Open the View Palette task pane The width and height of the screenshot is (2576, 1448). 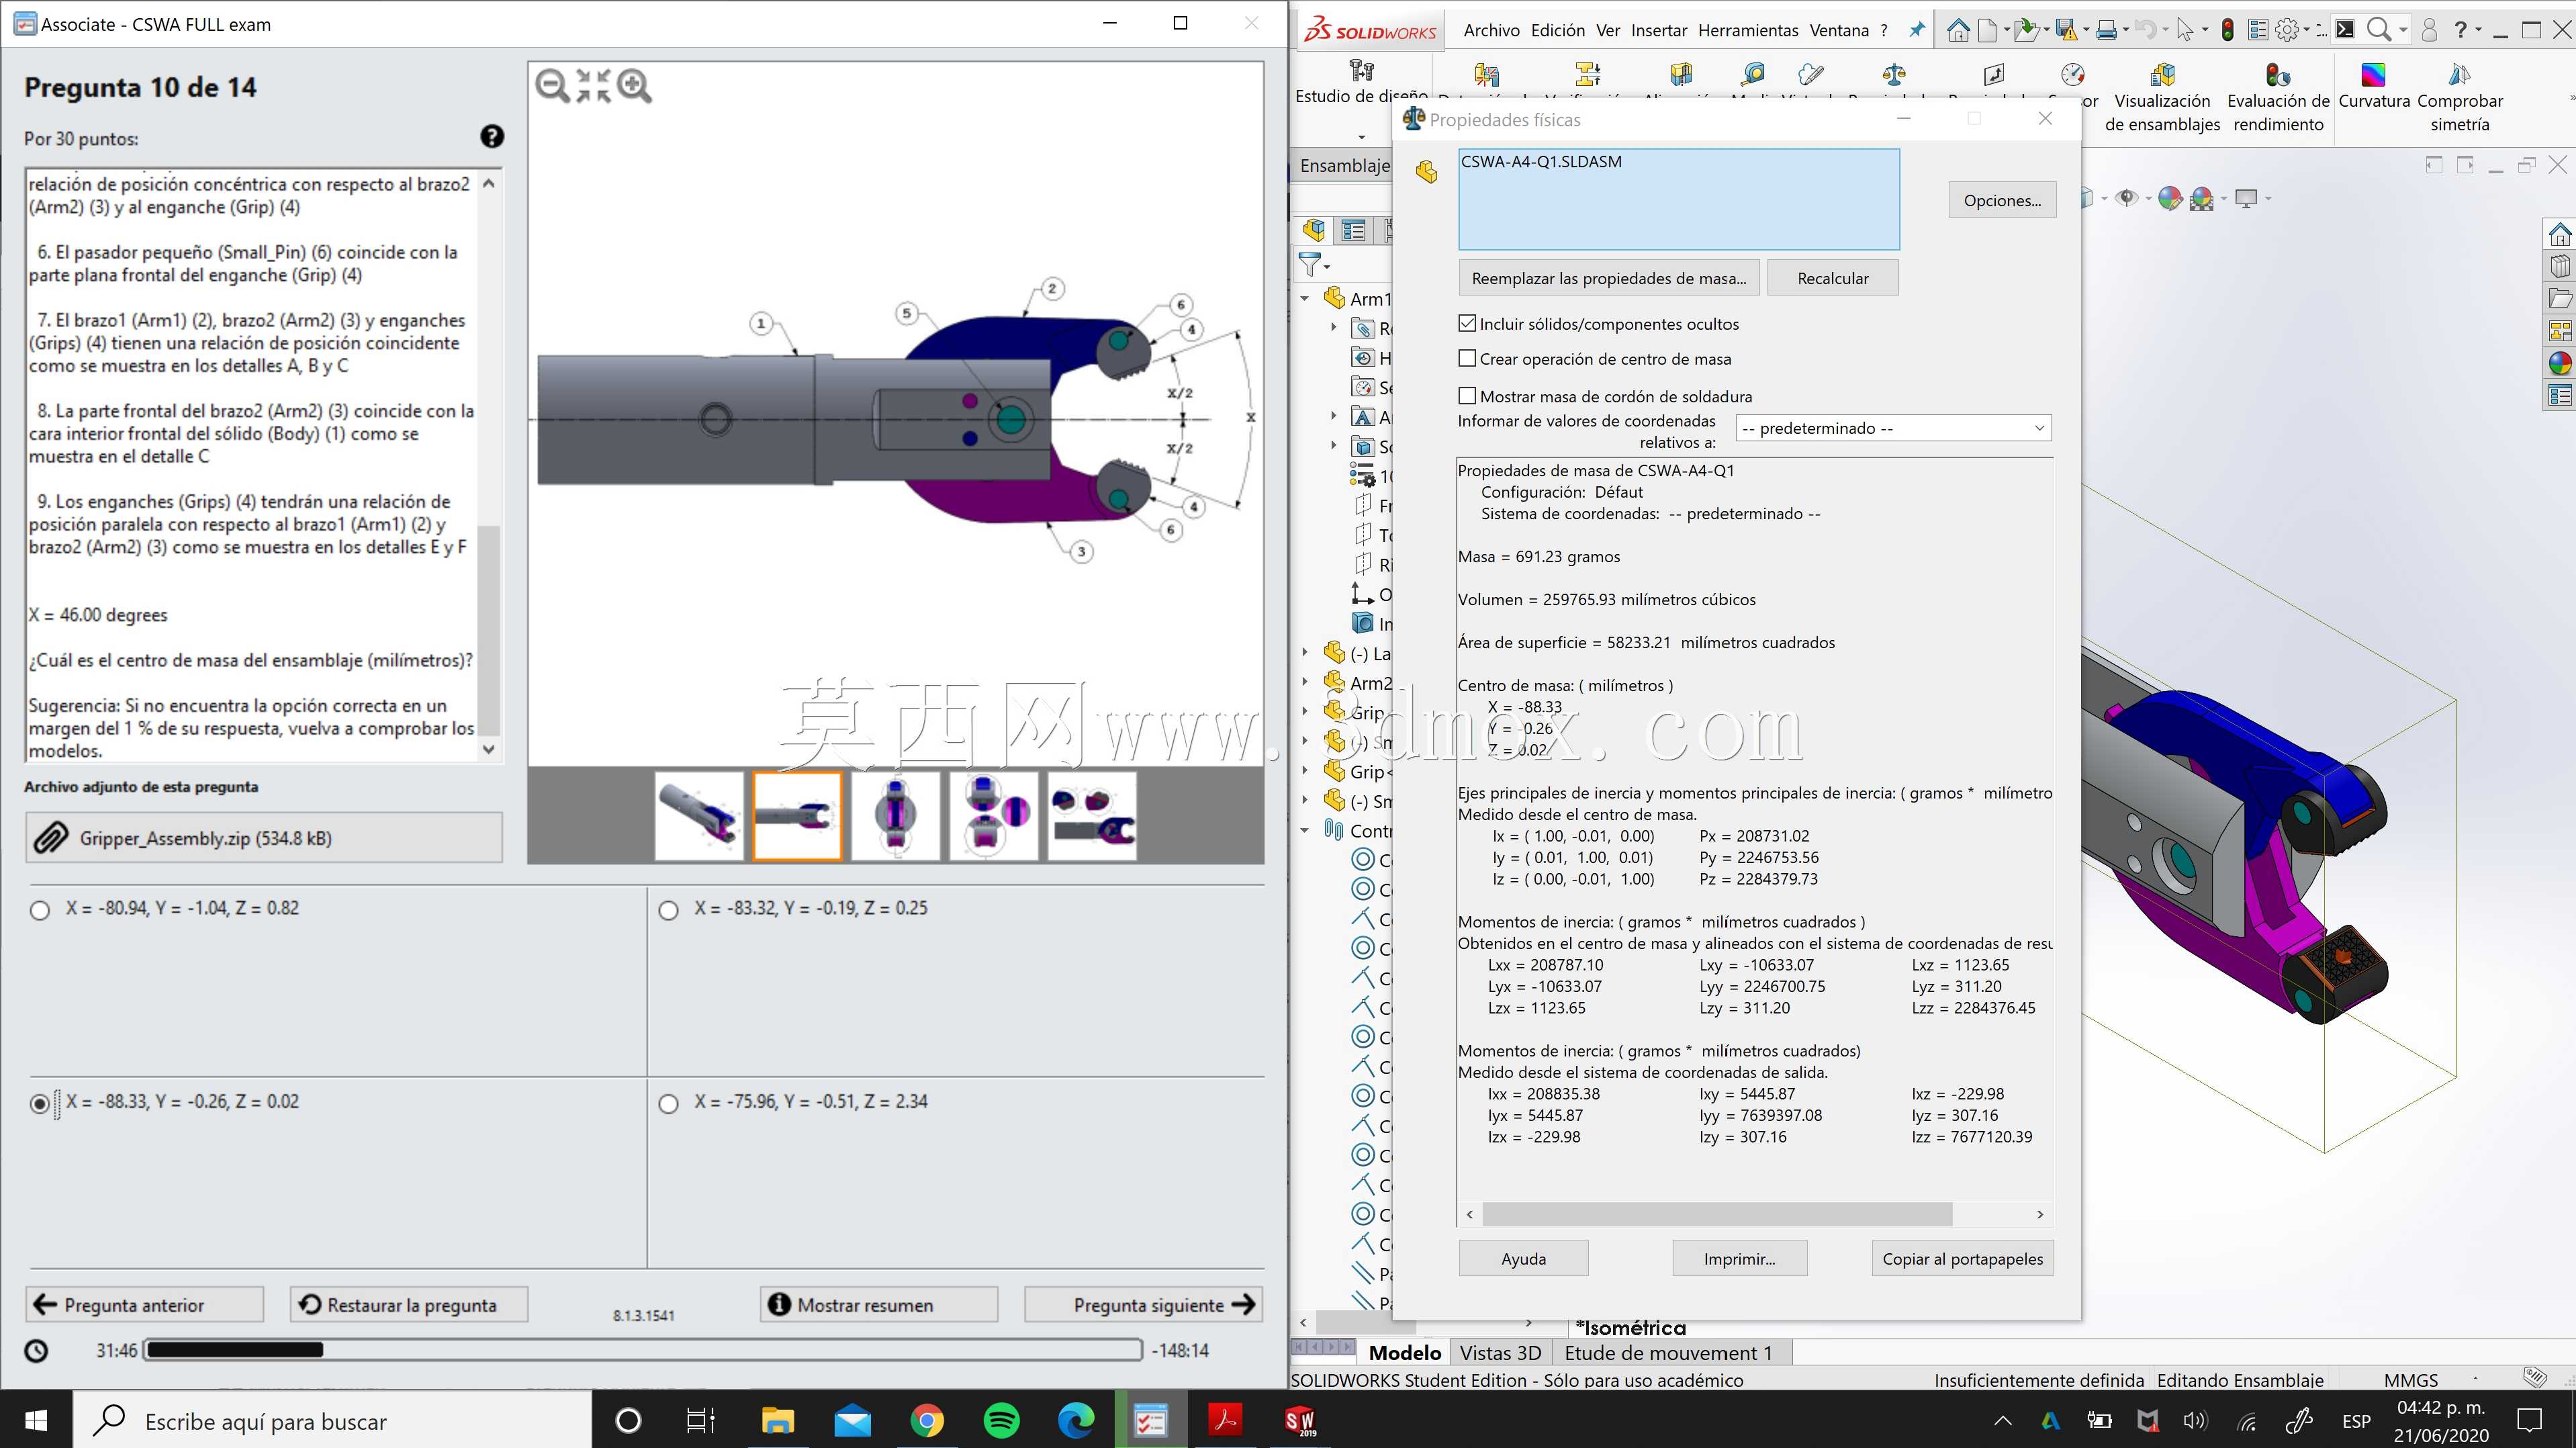coord(2560,331)
